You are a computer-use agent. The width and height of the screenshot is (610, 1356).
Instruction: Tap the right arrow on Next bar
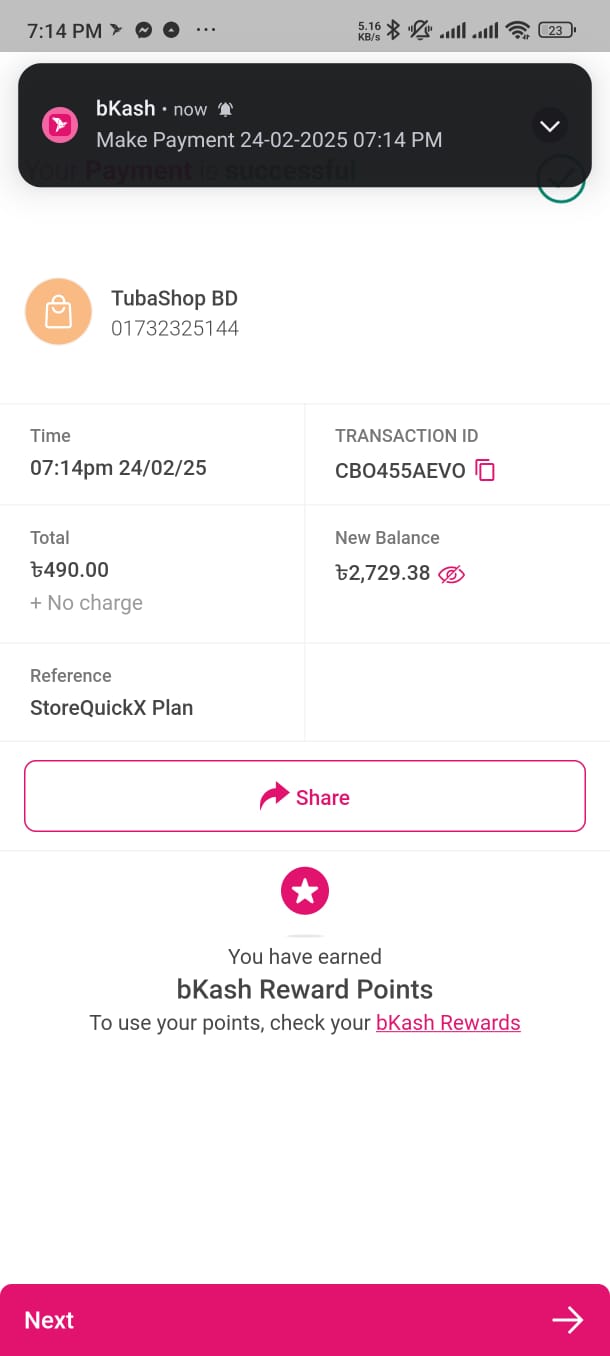567,1320
